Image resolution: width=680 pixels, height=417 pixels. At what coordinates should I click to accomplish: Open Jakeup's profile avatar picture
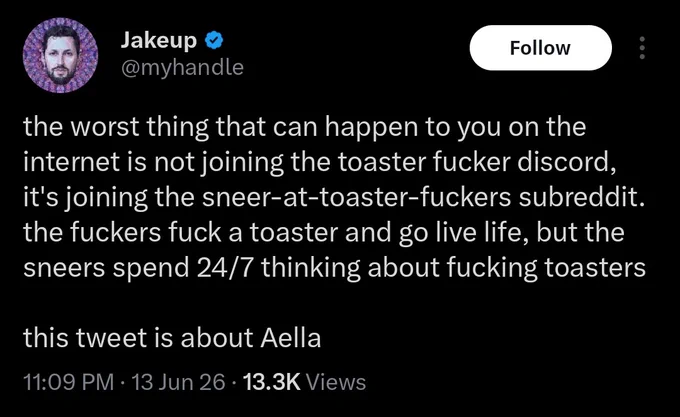coord(60,55)
